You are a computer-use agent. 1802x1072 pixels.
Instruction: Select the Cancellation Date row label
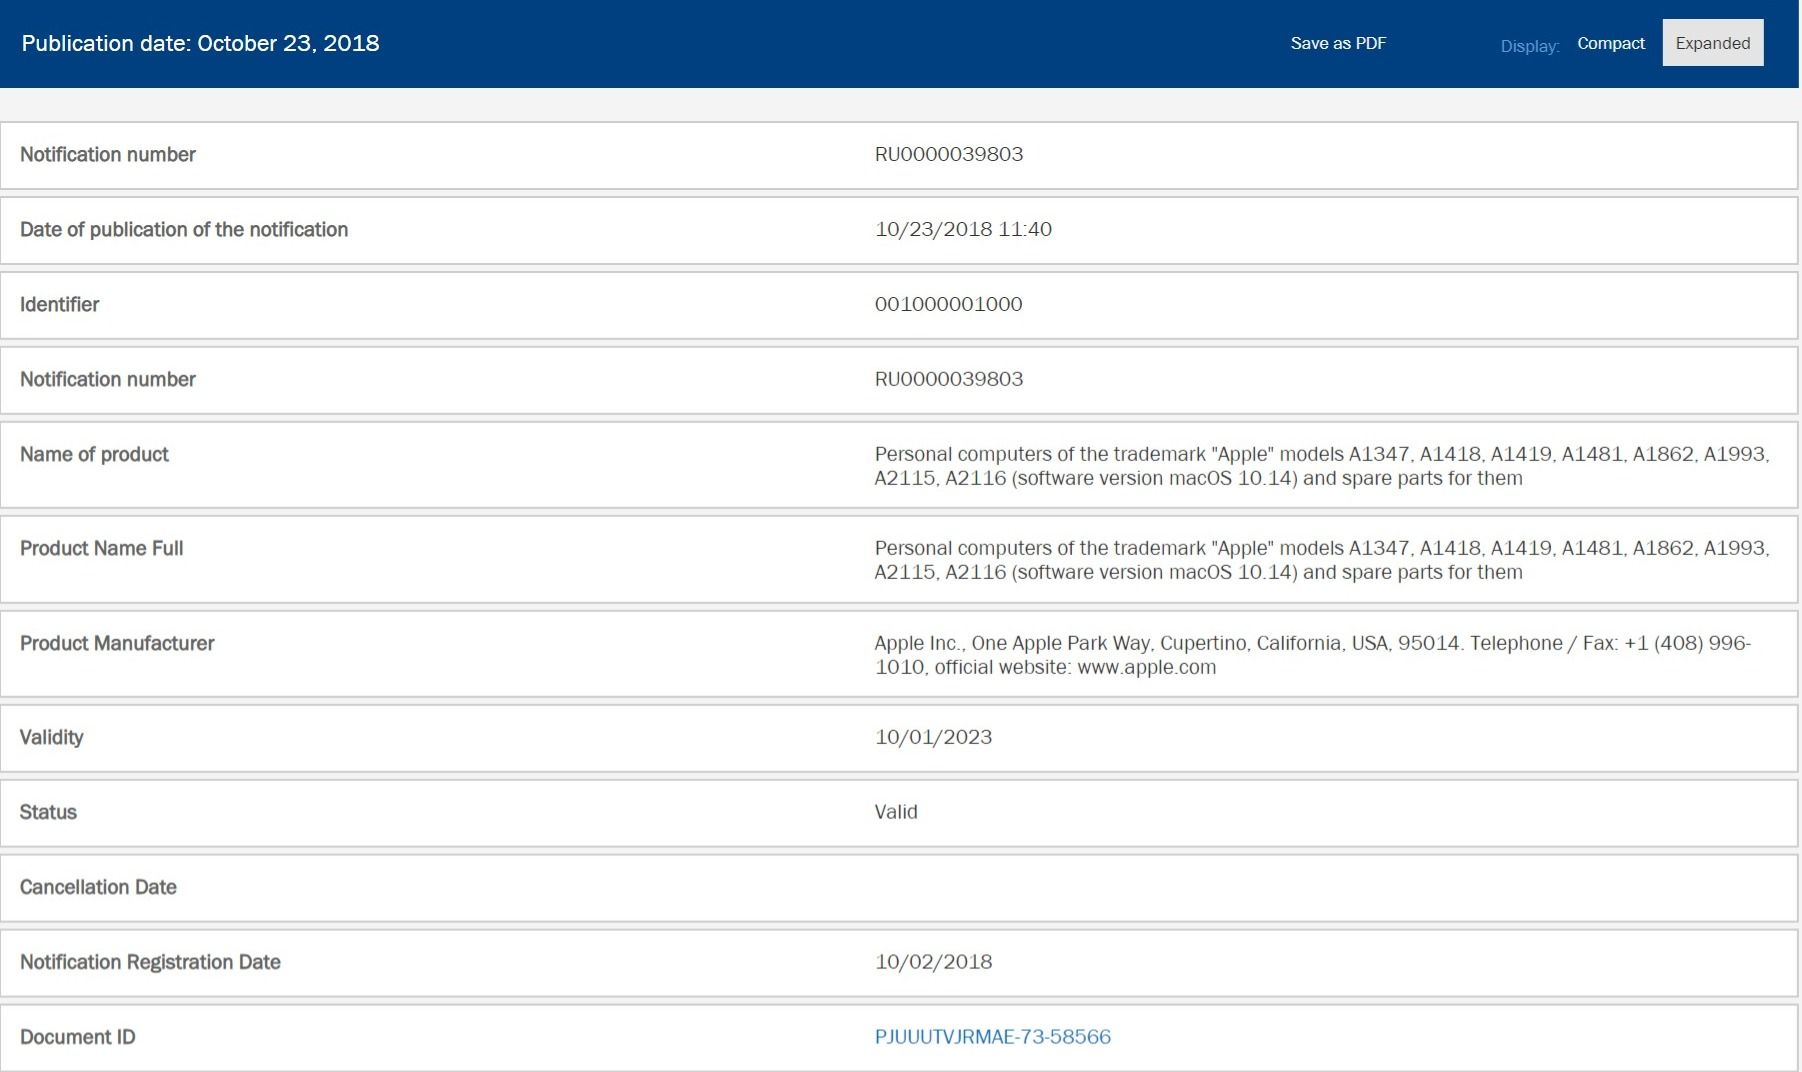coord(98,888)
